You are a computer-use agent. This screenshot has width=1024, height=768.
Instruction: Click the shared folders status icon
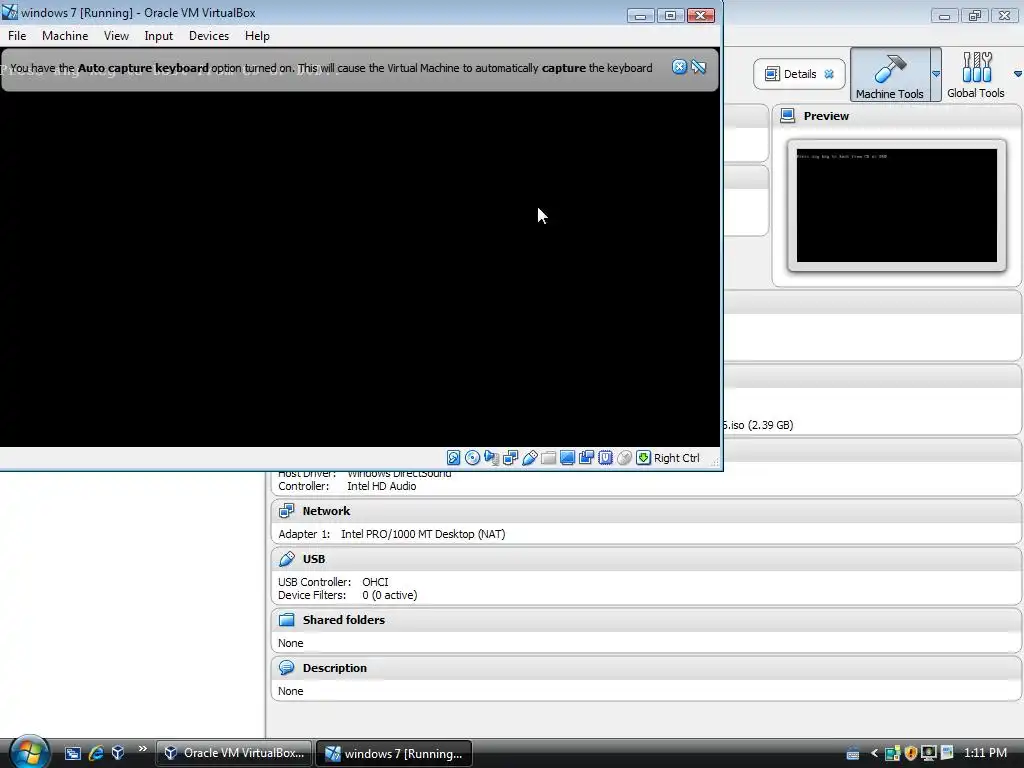pos(549,458)
